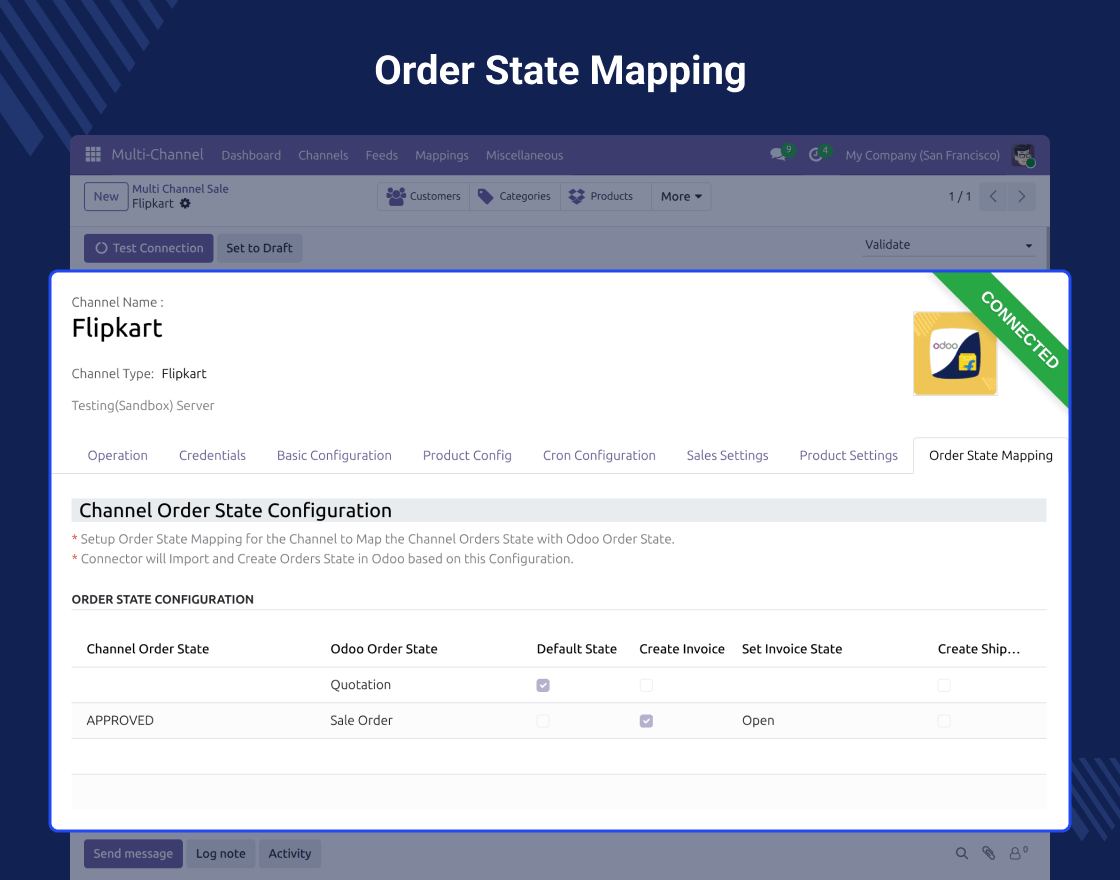Open Customers stat button
This screenshot has height=880, width=1120.
click(x=424, y=196)
